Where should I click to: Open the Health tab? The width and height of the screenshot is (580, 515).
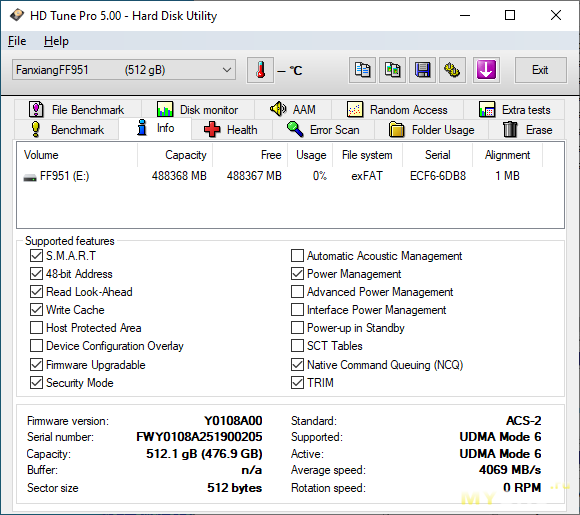pyautogui.click(x=232, y=130)
